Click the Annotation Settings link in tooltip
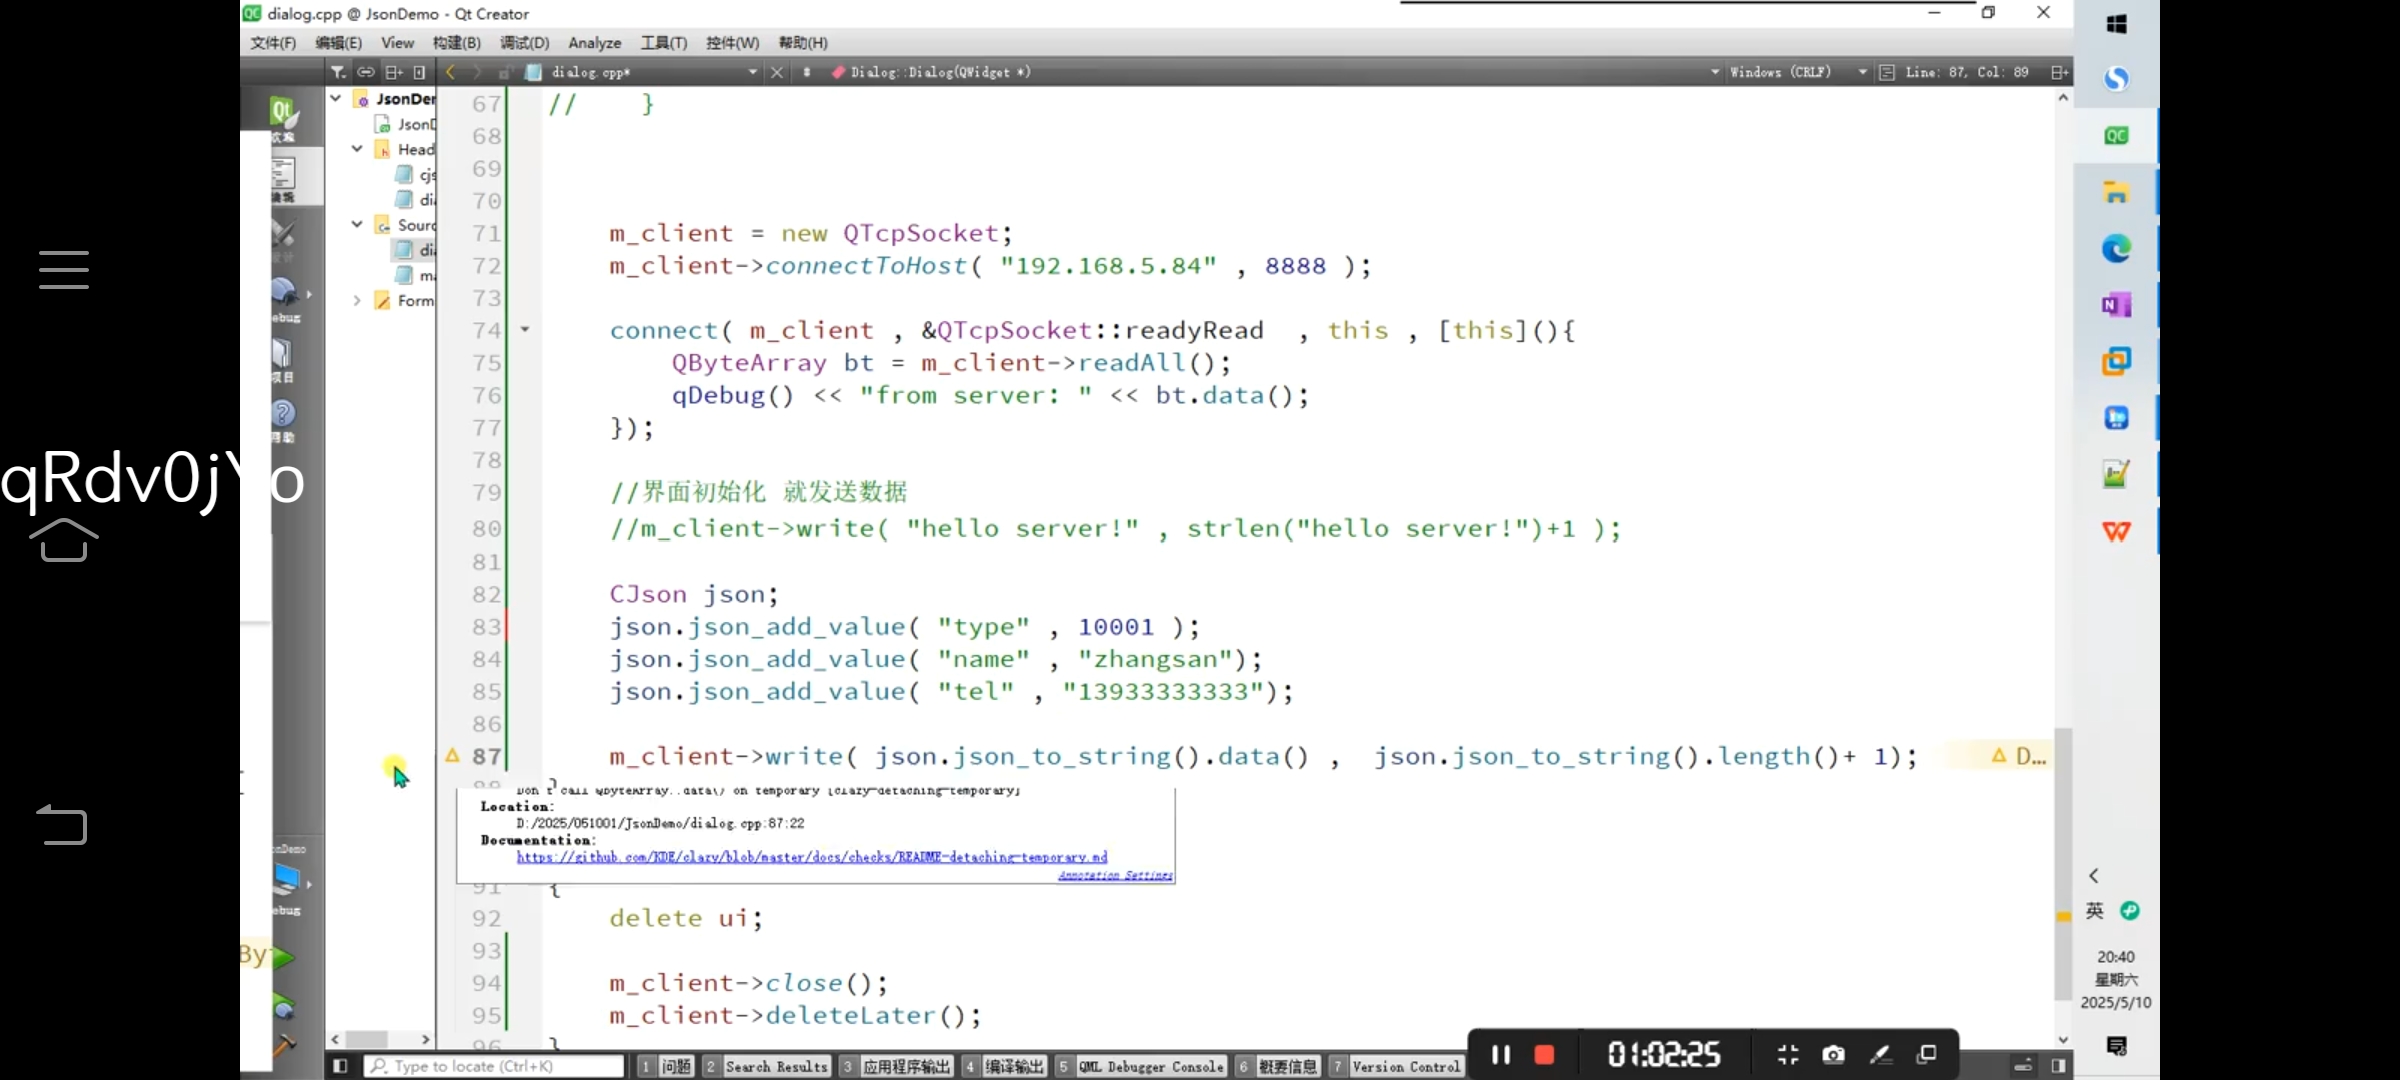 [1115, 875]
